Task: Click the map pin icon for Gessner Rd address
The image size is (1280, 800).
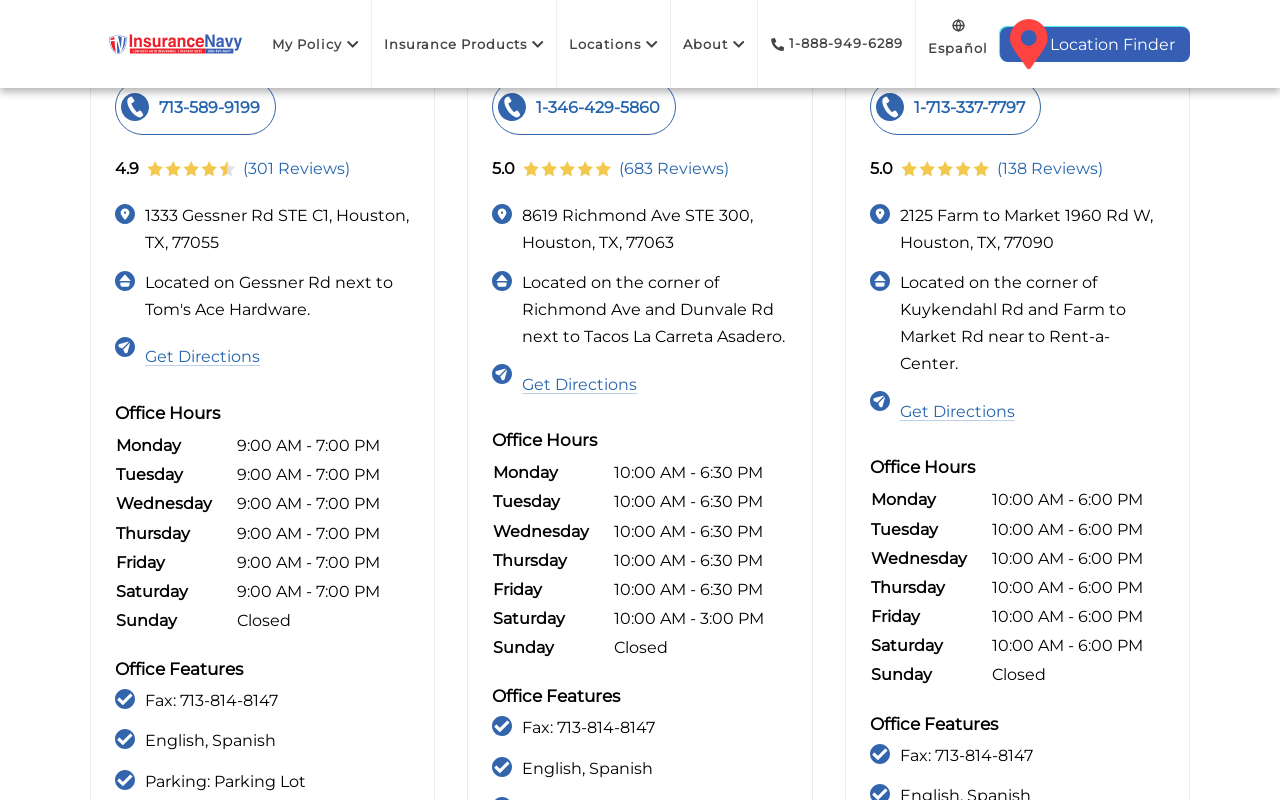Action: (x=125, y=214)
